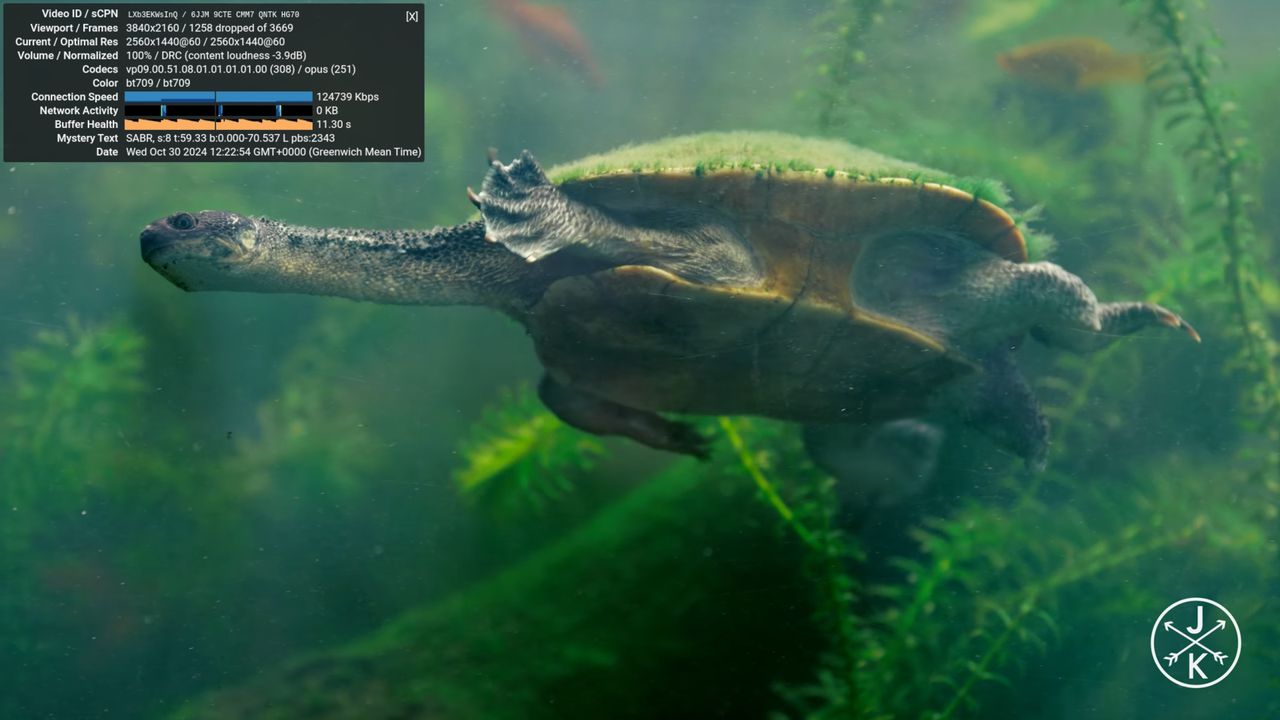Screen dimensions: 1280x720
Task: Click the Network Activity graph
Action: tap(219, 111)
